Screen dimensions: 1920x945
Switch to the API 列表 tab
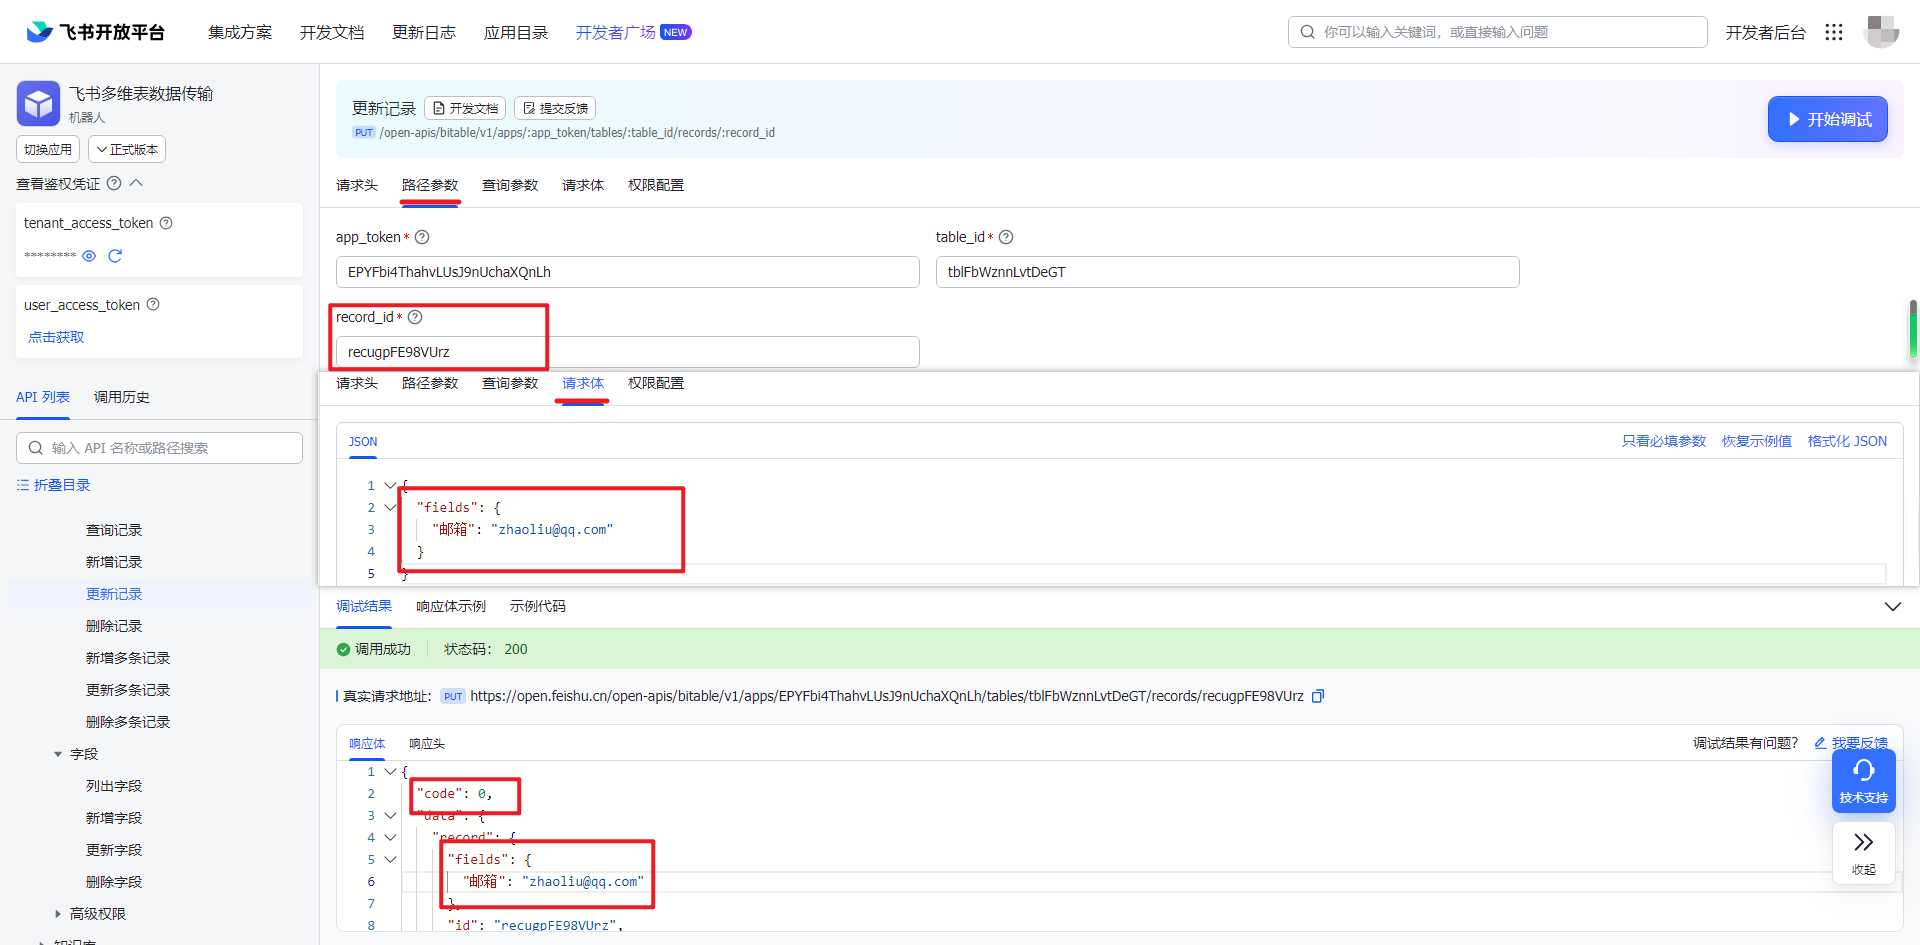point(43,397)
